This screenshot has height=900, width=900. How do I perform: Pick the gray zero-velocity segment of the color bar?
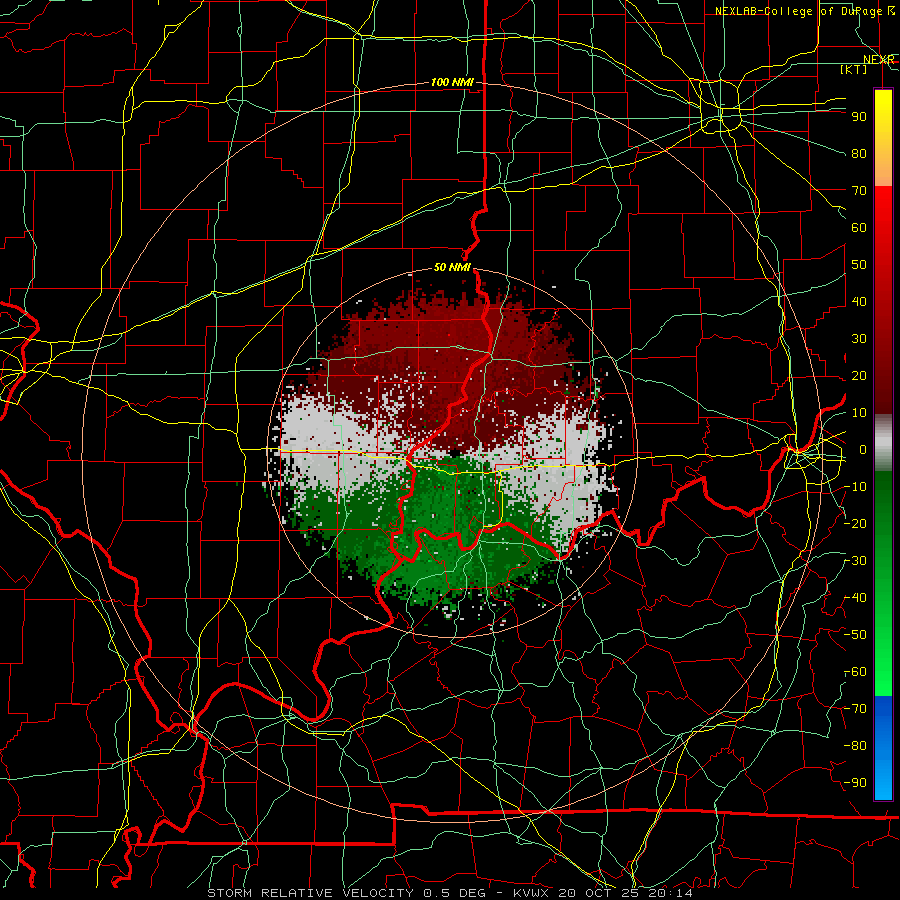883,443
